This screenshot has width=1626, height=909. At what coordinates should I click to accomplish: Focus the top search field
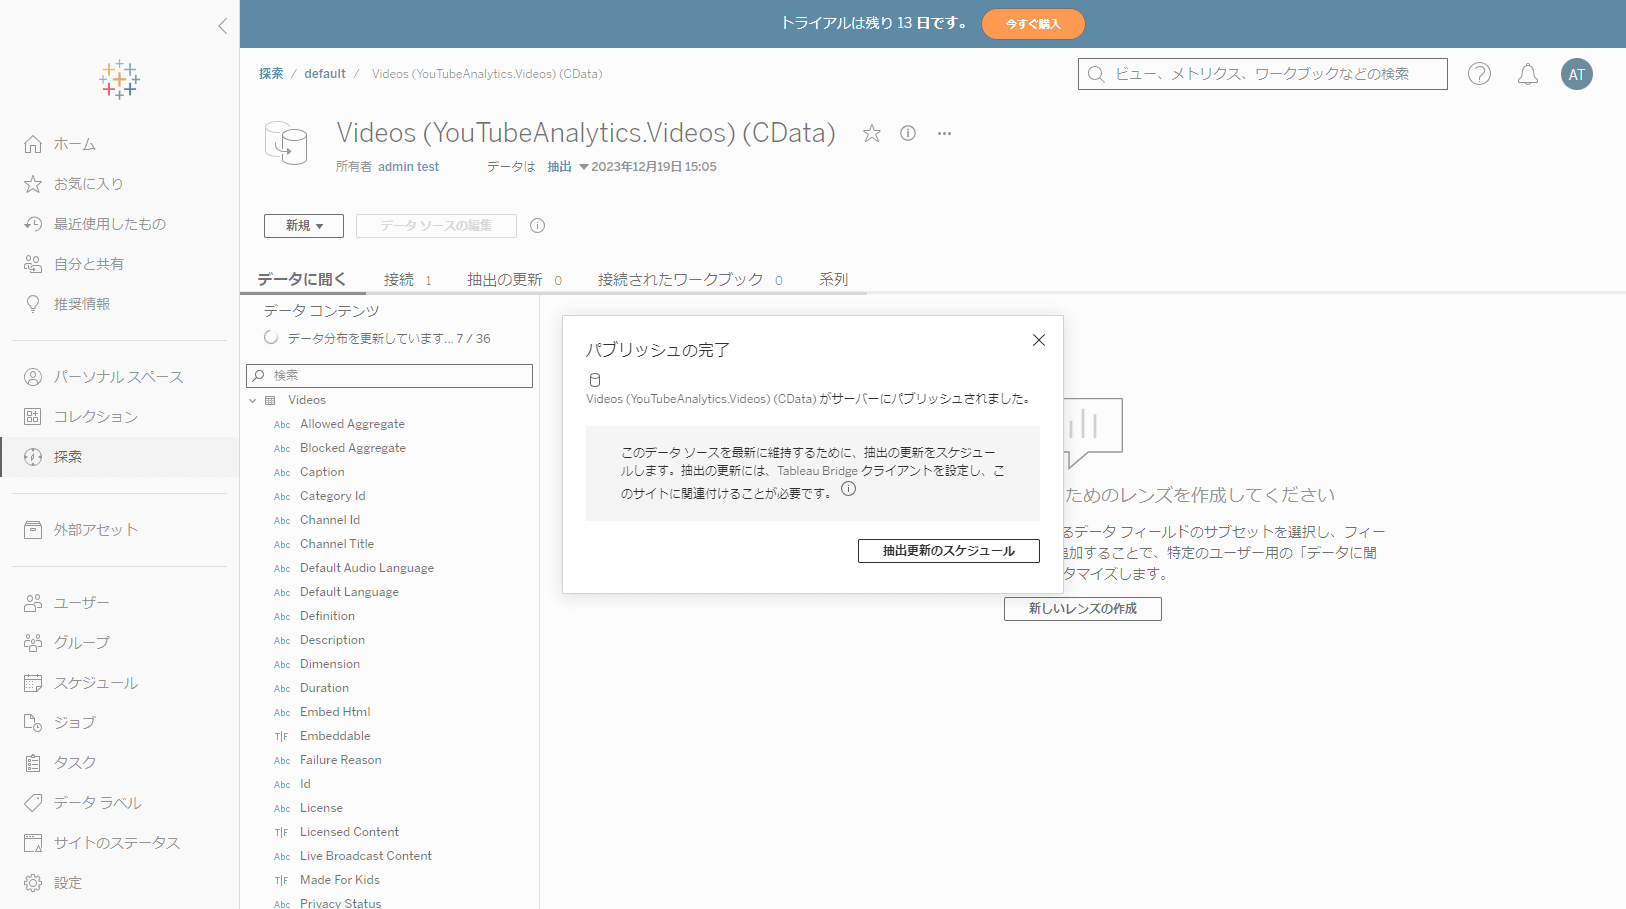[1262, 74]
